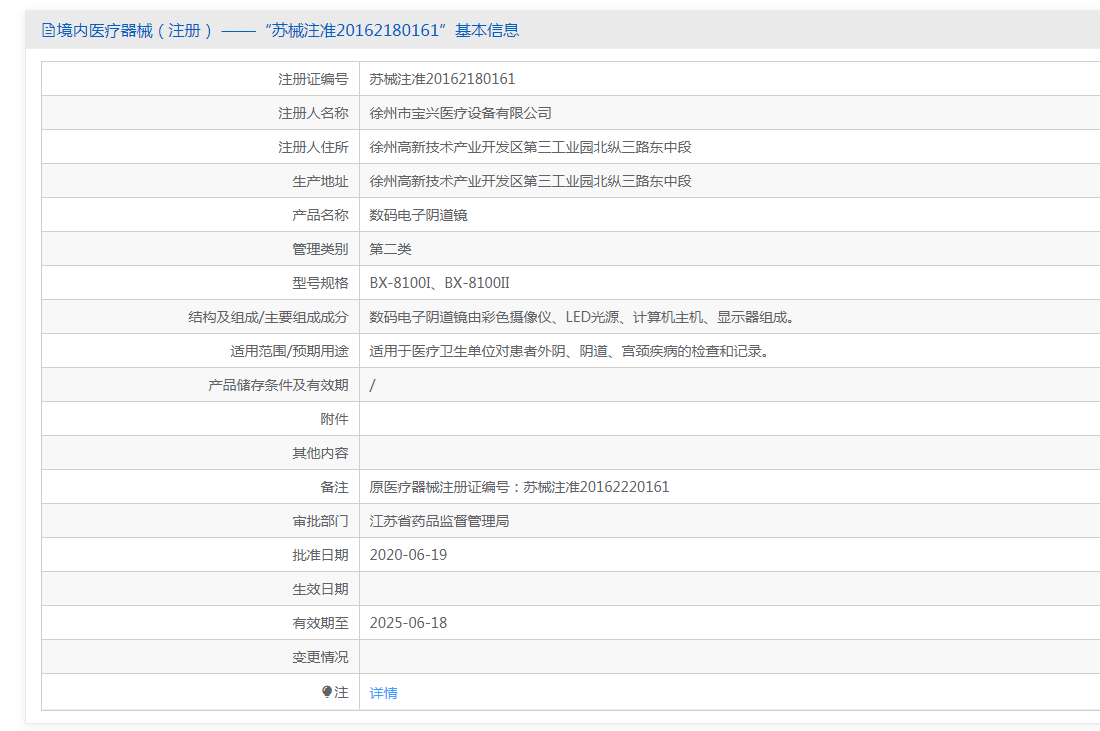Click the 注册人住所 address value

[x=530, y=147]
